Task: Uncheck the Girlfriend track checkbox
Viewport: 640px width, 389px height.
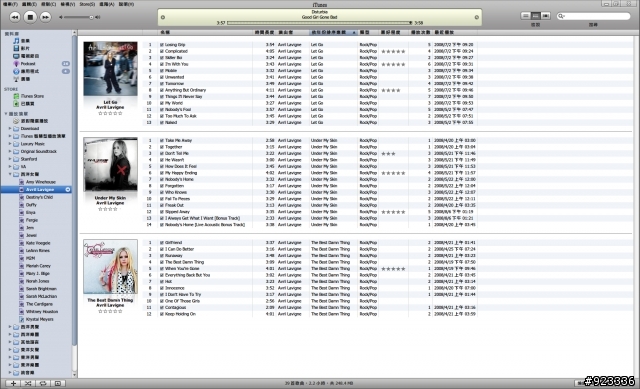Action: [162, 242]
